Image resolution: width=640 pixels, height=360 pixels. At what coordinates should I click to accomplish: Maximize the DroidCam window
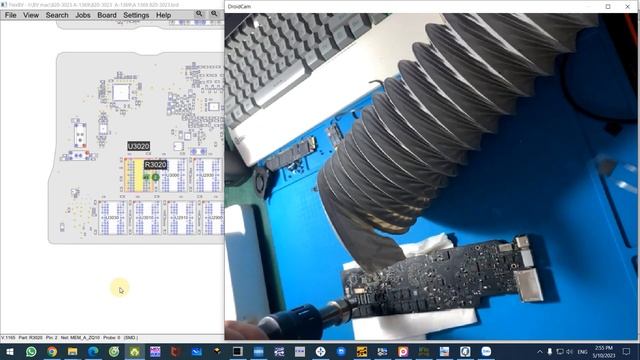point(608,7)
